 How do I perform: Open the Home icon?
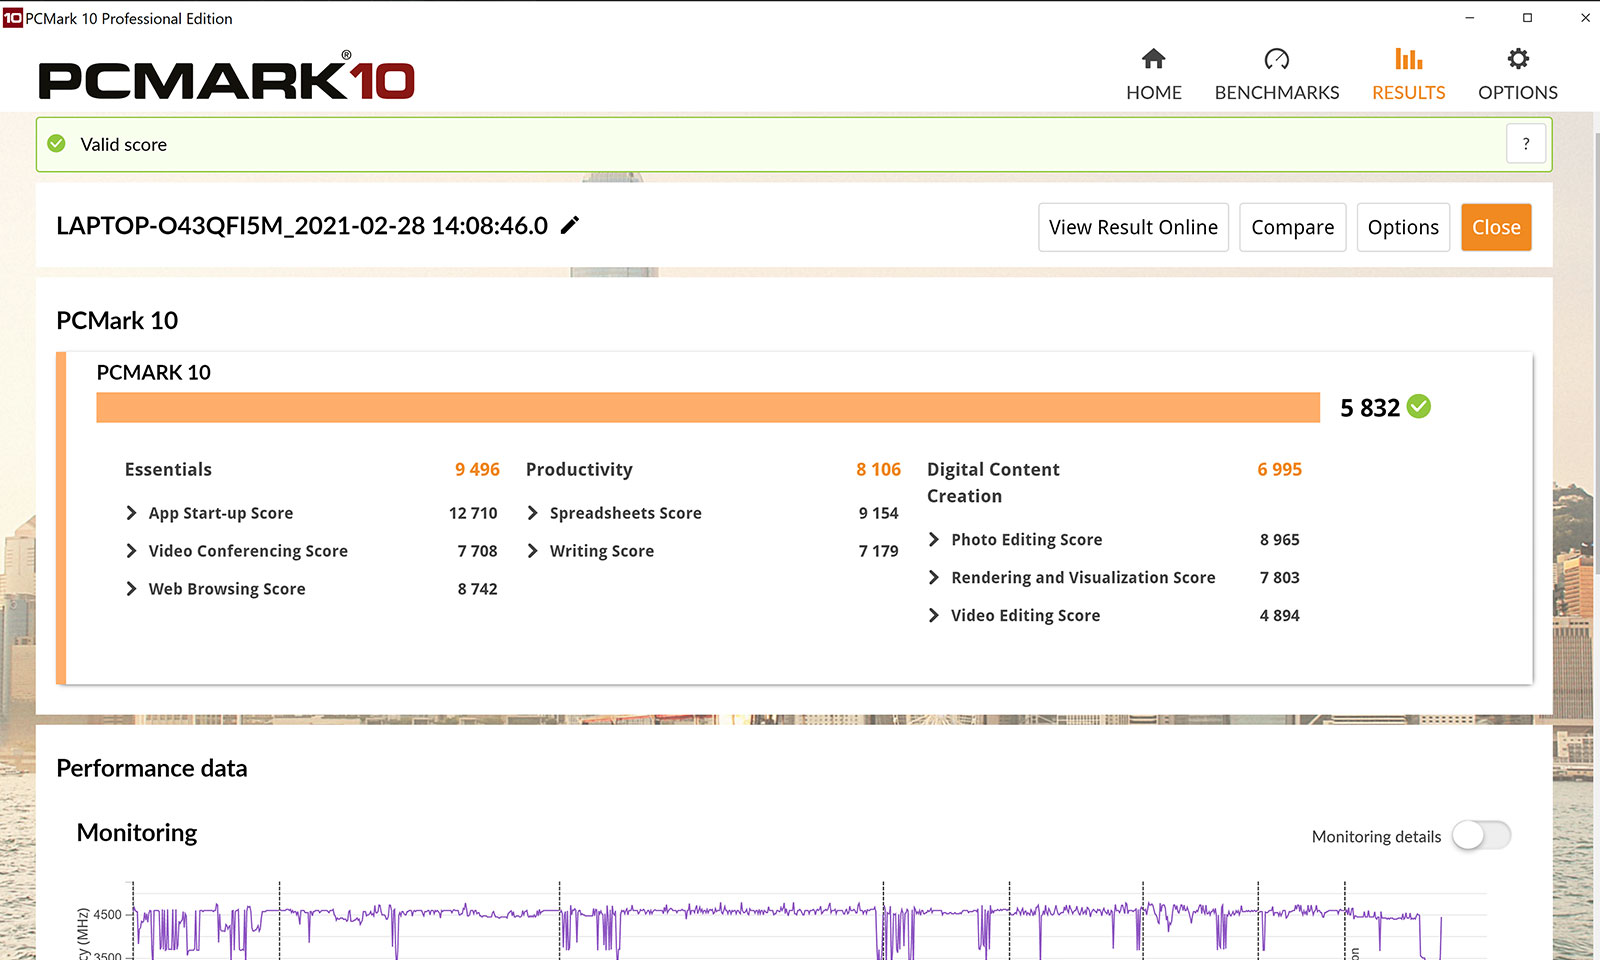point(1153,59)
